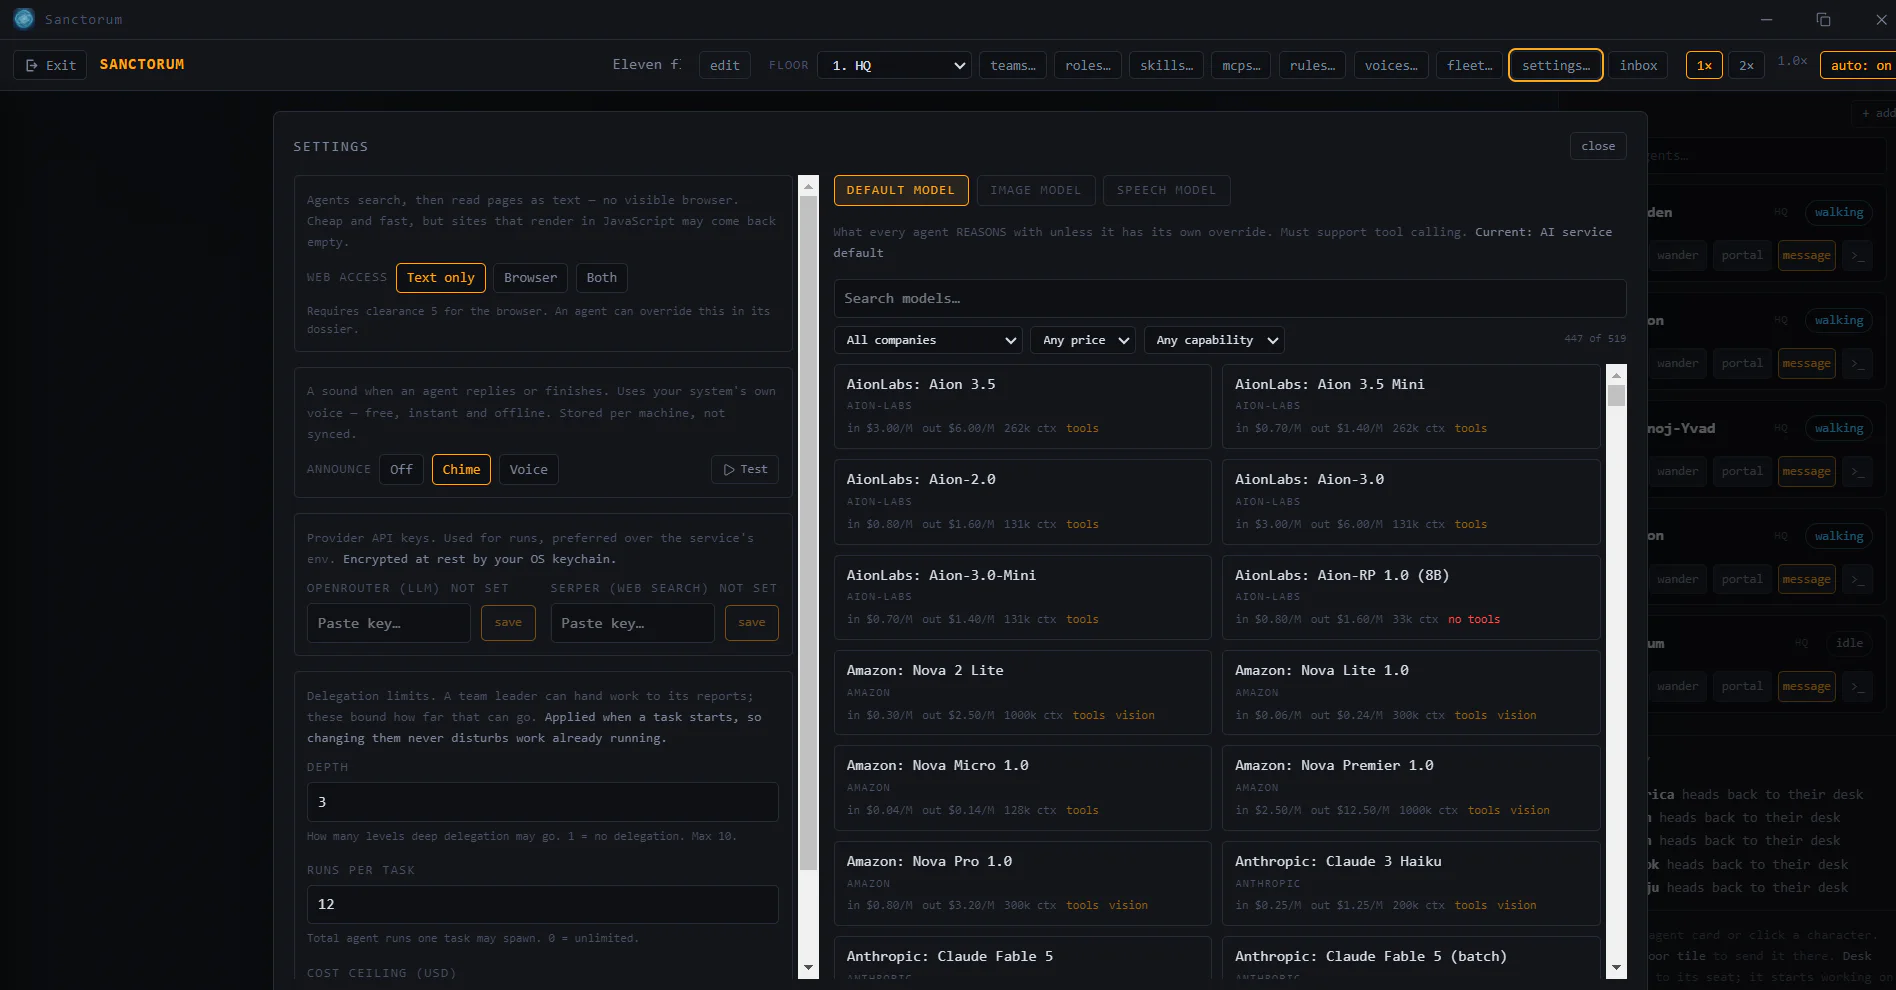
Task: Click the model list scrollbar thumb
Action: [1616, 396]
